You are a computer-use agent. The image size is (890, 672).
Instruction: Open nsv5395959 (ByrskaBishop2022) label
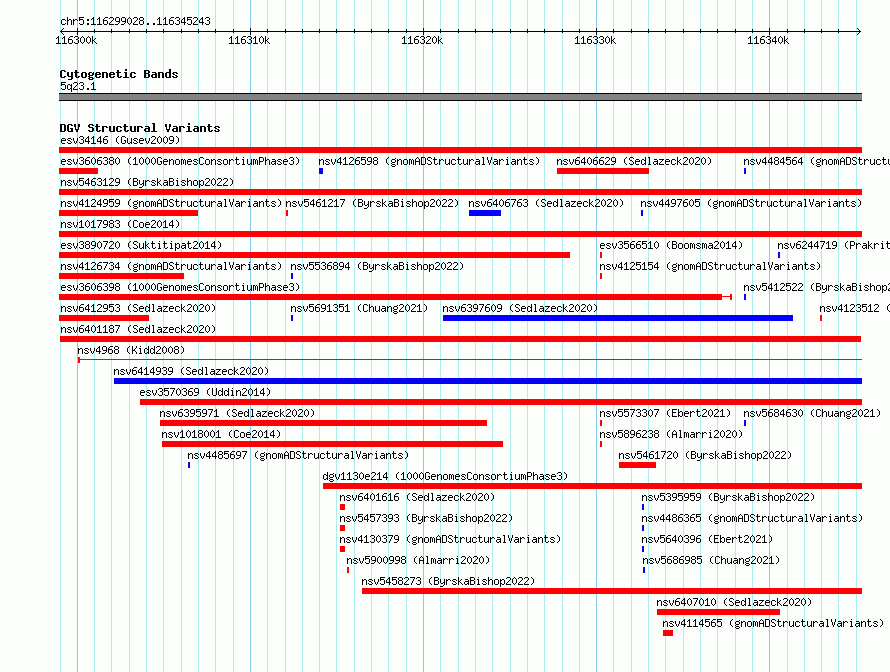point(728,497)
